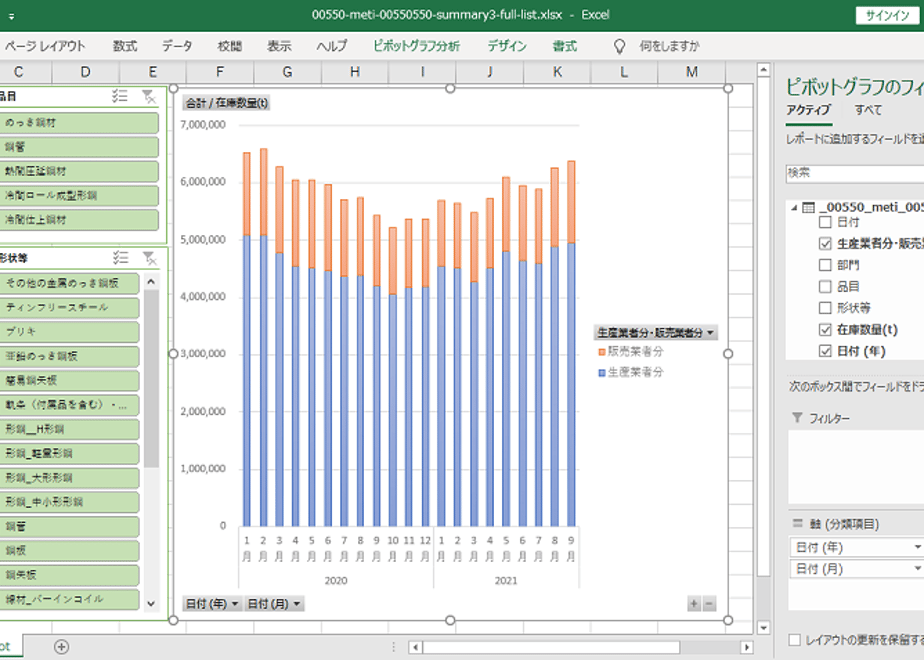Click the worksheet vertical scroll up arrow

coord(764,70)
